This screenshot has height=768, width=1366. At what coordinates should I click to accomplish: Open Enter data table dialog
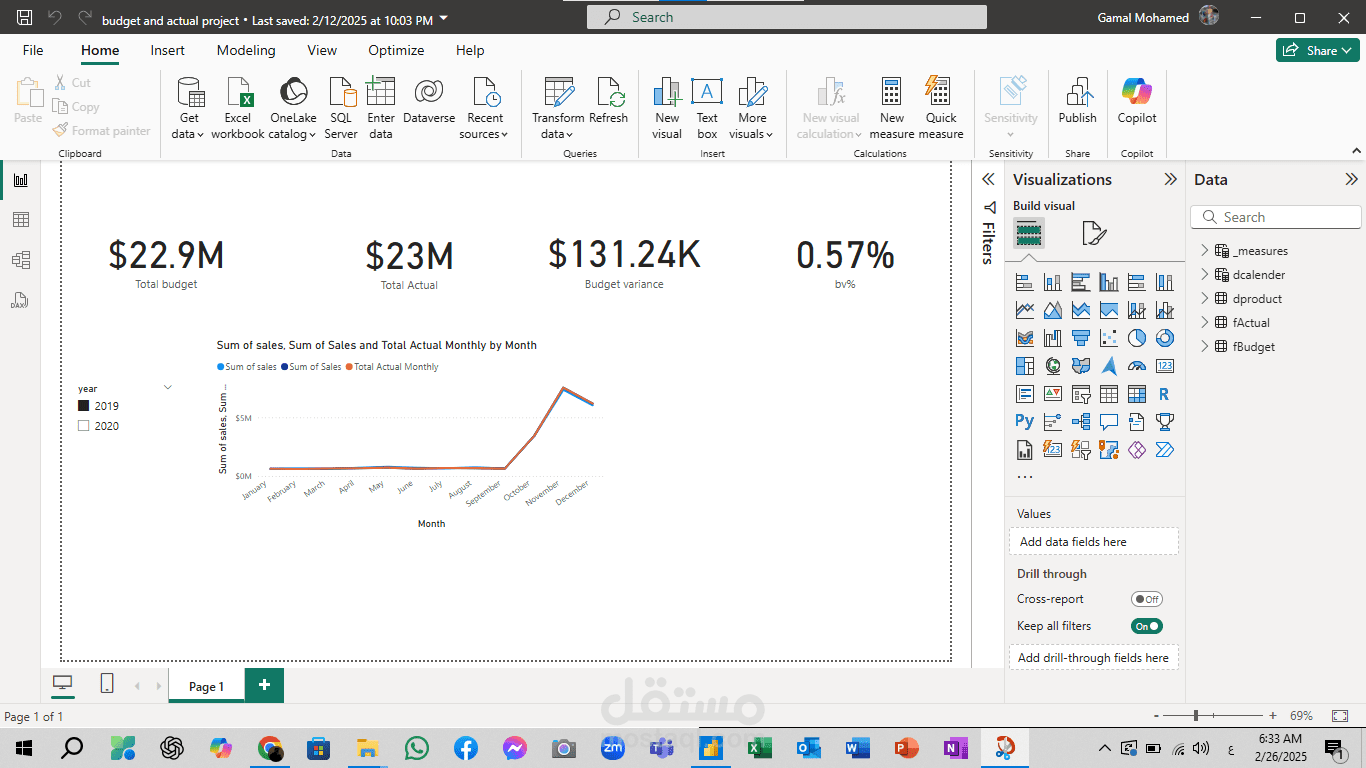381,108
